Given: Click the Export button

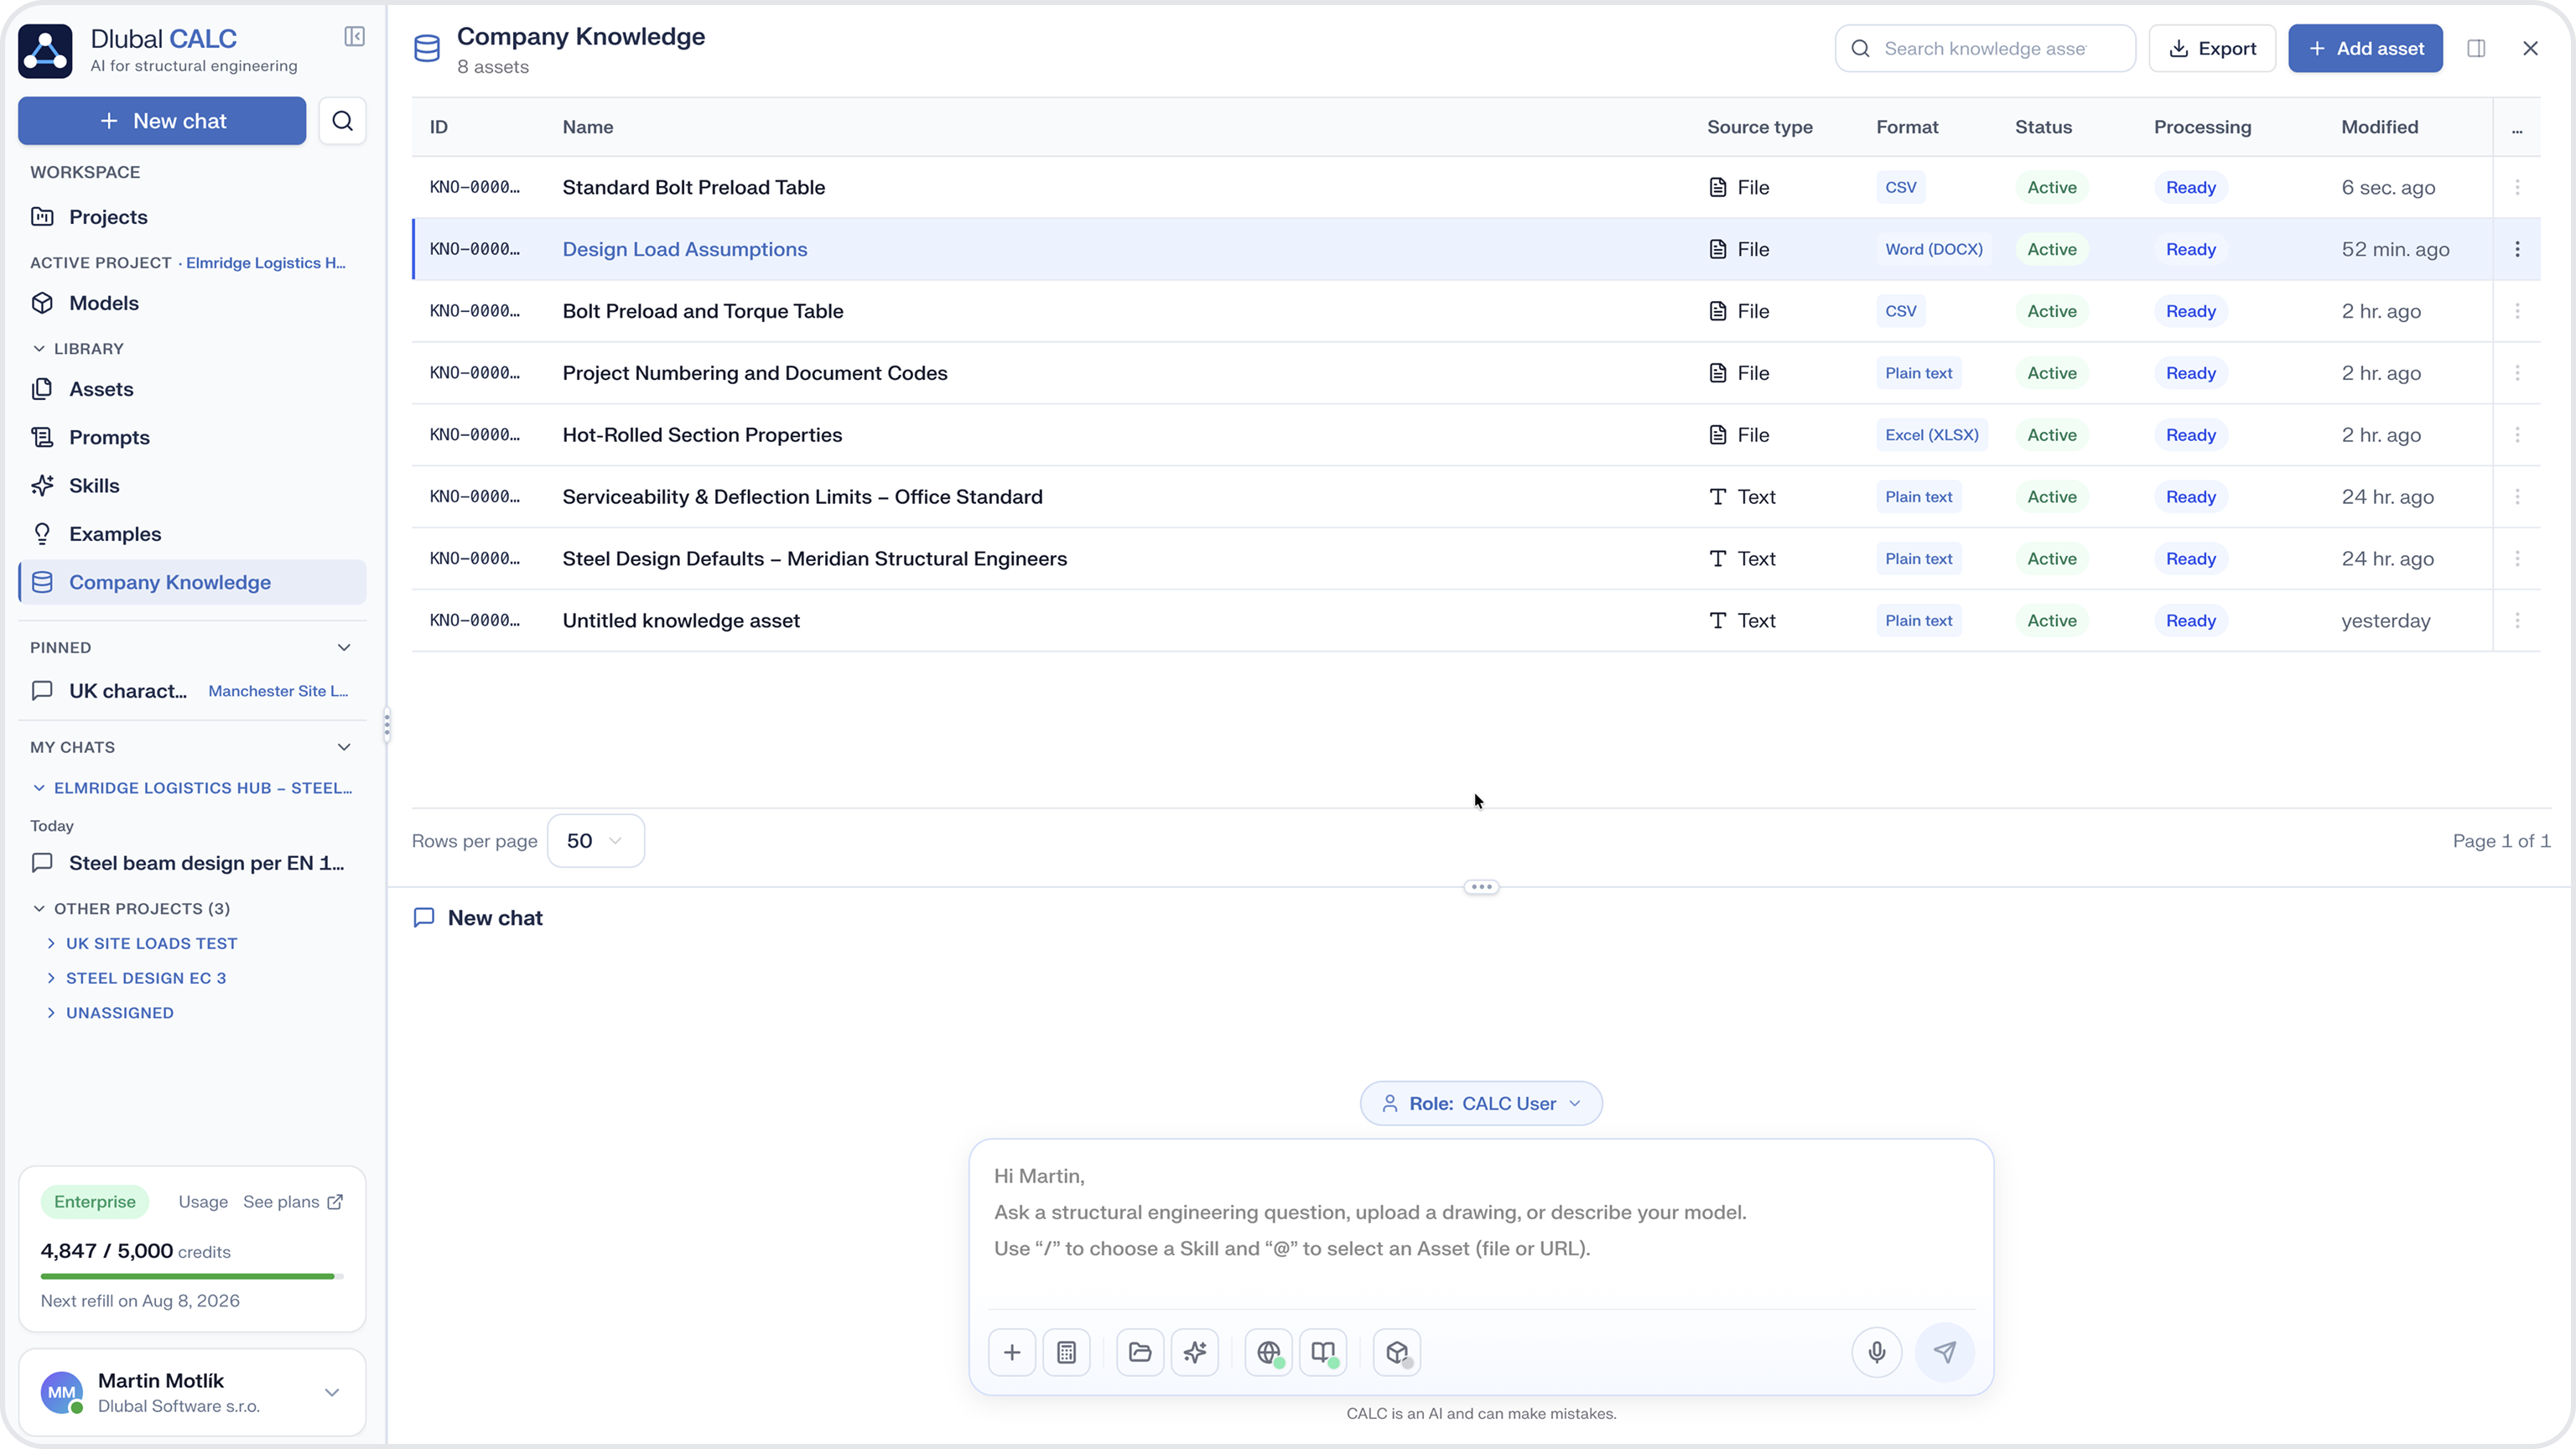Looking at the screenshot, I should [x=2212, y=49].
